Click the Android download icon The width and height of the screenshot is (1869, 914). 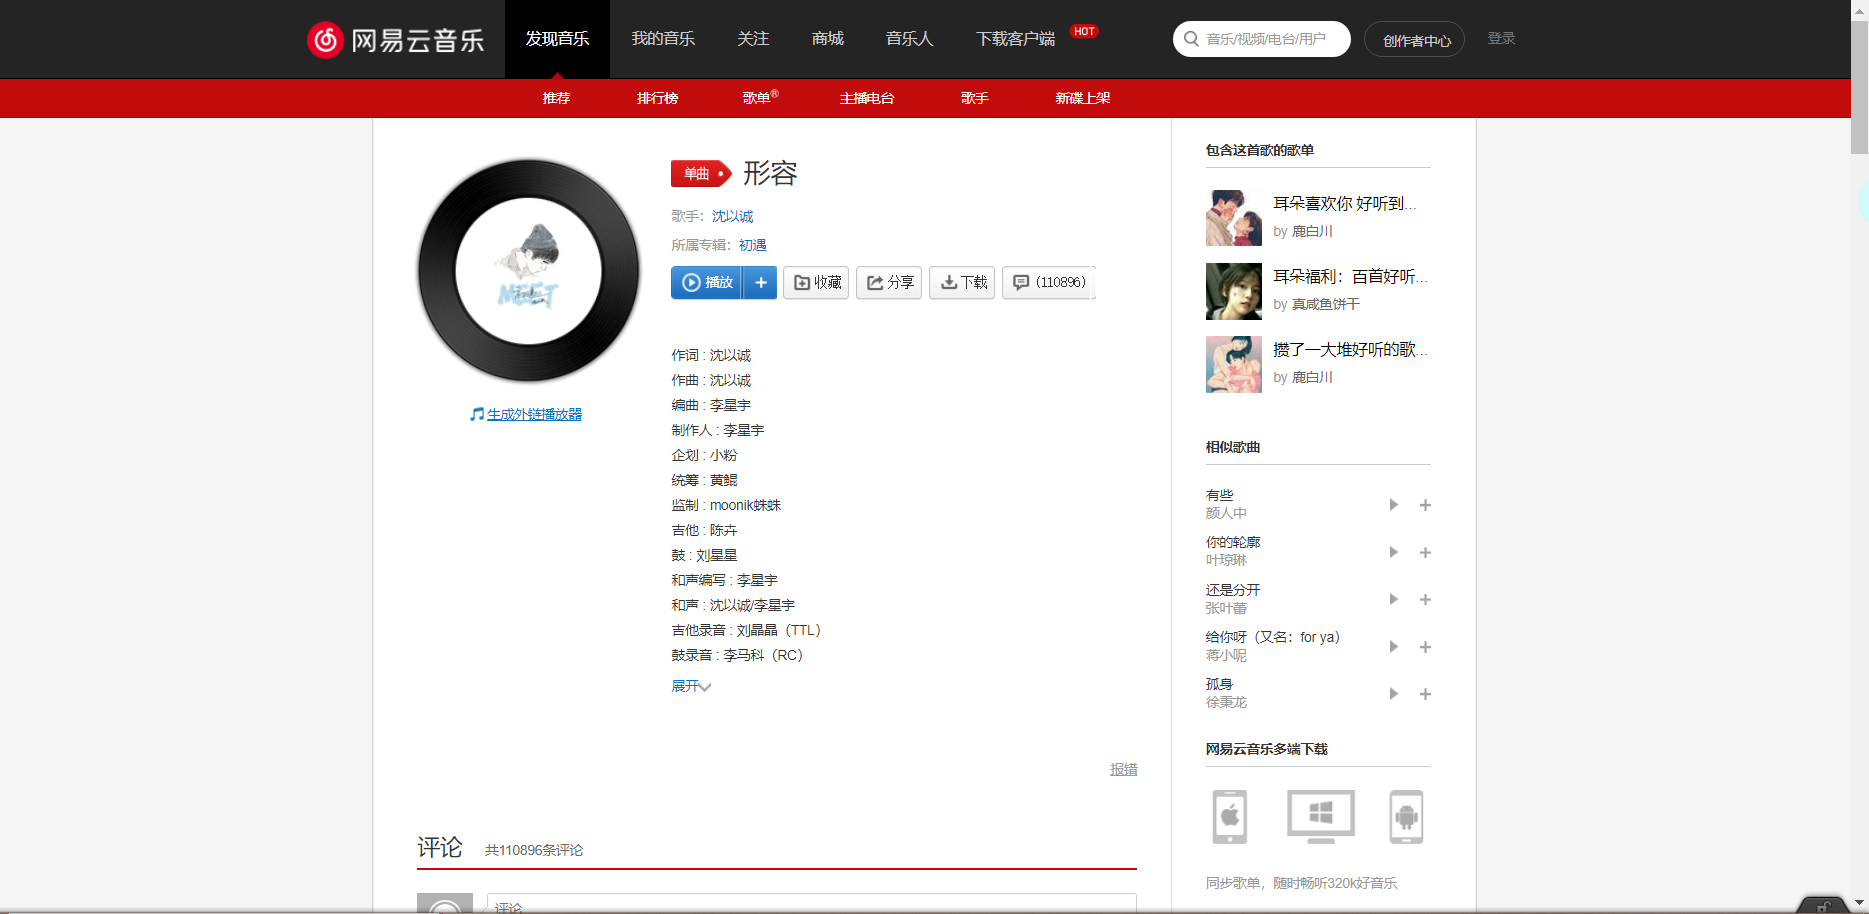pos(1407,816)
